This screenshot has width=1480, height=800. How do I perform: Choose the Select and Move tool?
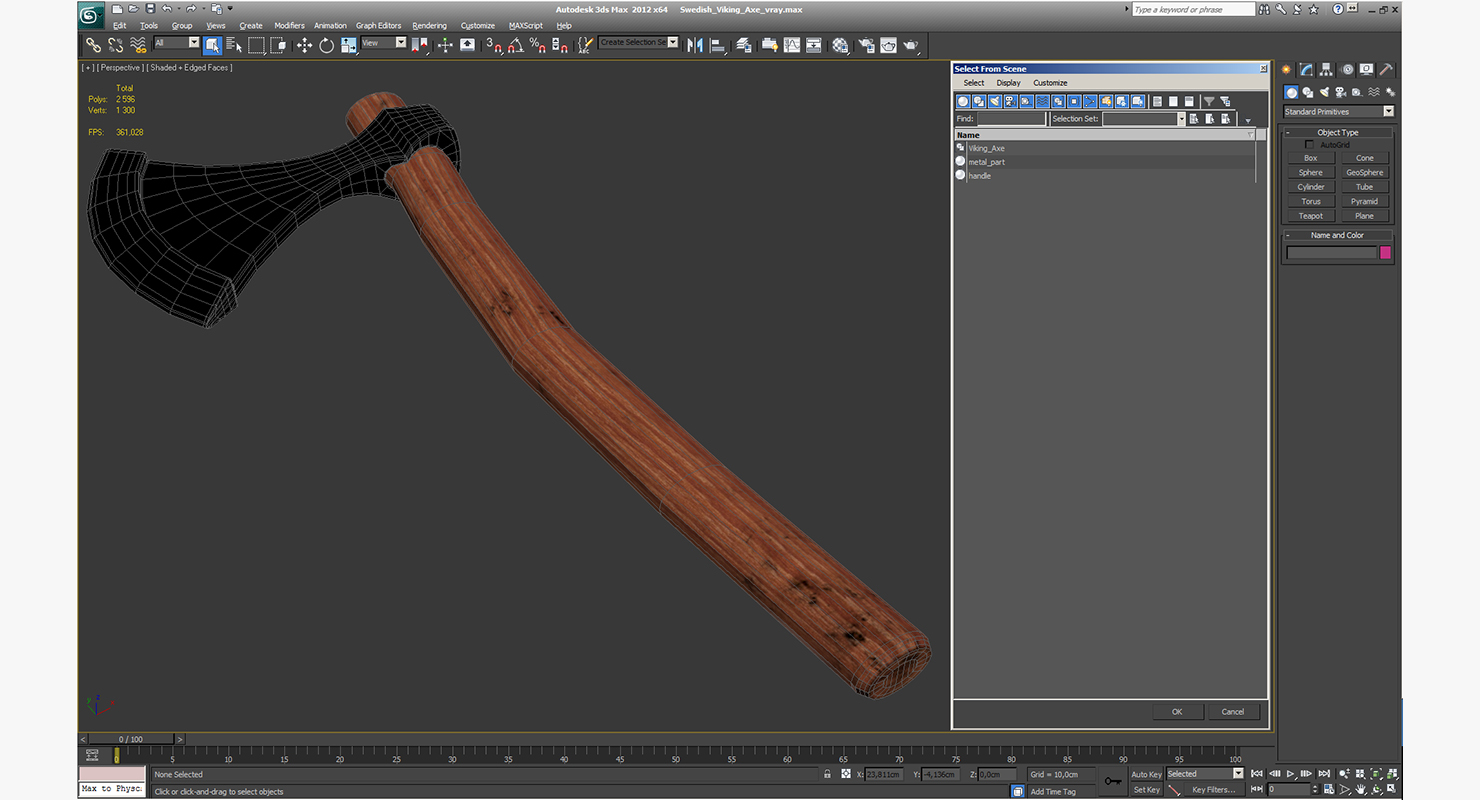[304, 45]
